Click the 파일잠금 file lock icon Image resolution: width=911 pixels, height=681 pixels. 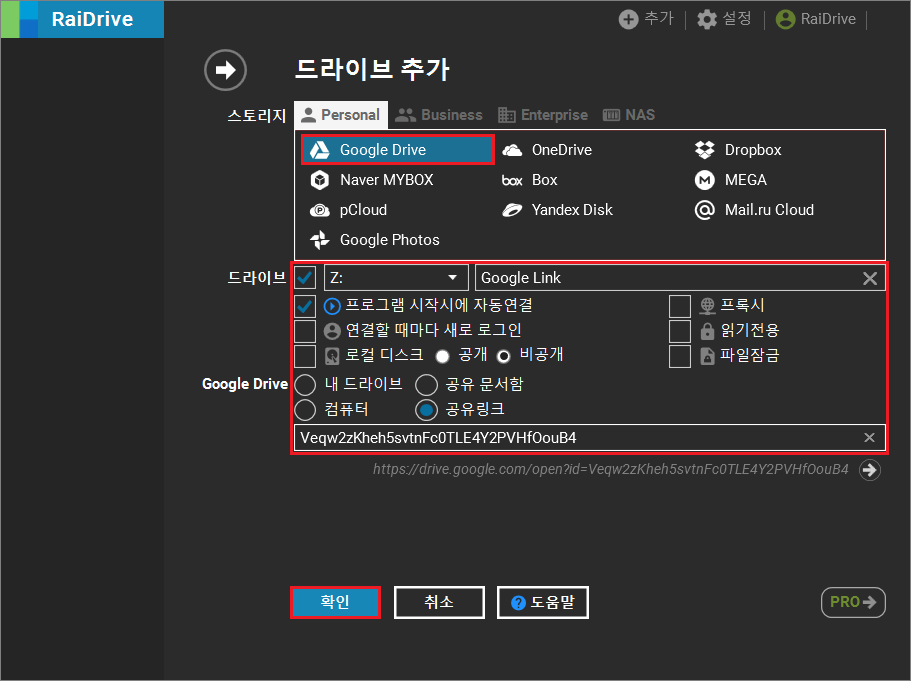coord(707,356)
